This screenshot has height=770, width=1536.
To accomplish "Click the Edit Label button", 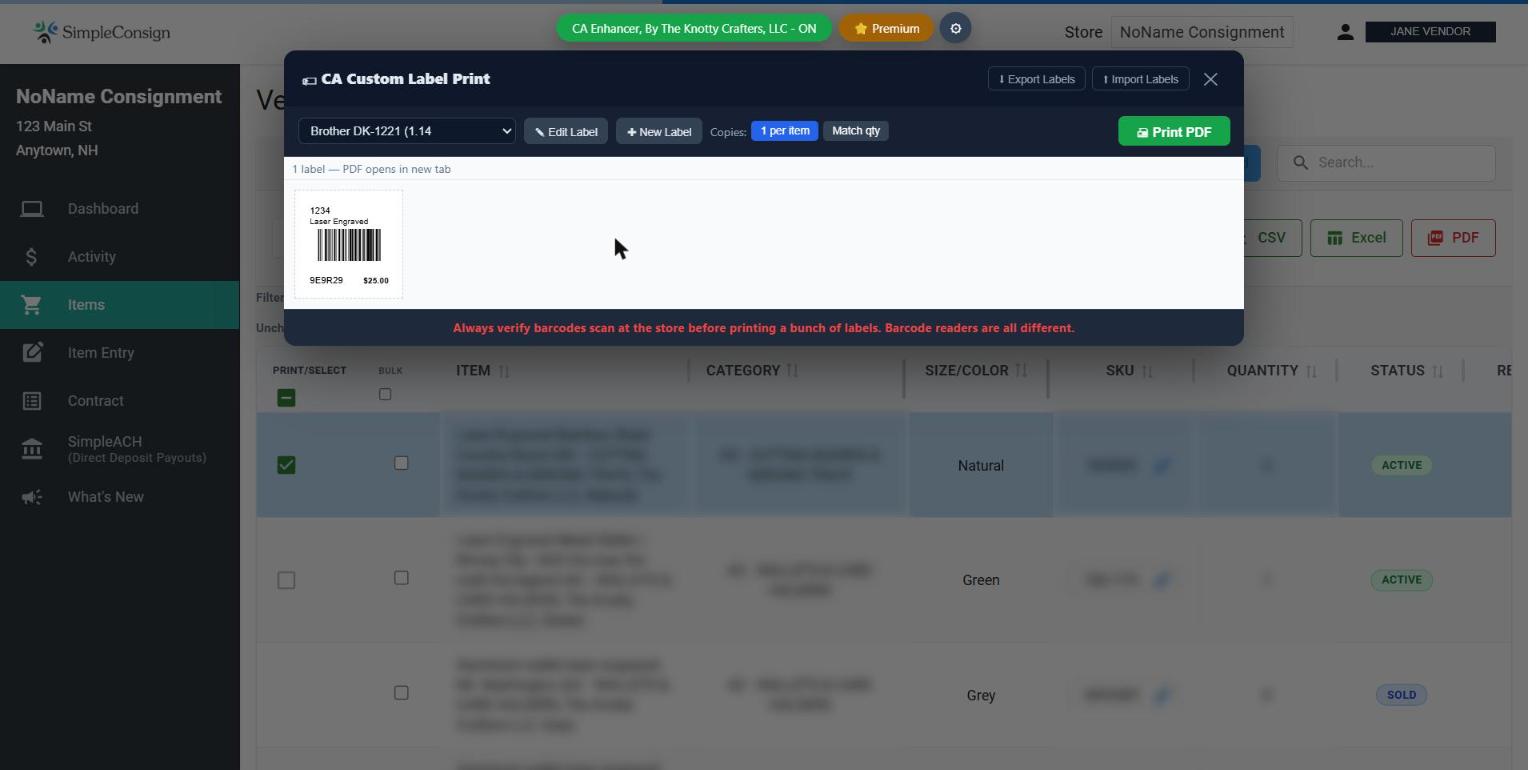I will 566,132.
